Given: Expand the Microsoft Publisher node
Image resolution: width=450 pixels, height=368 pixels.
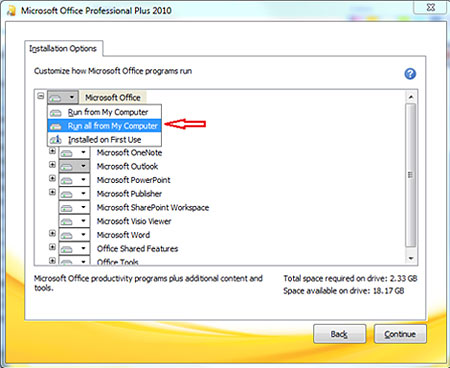Looking at the screenshot, I should pos(52,192).
